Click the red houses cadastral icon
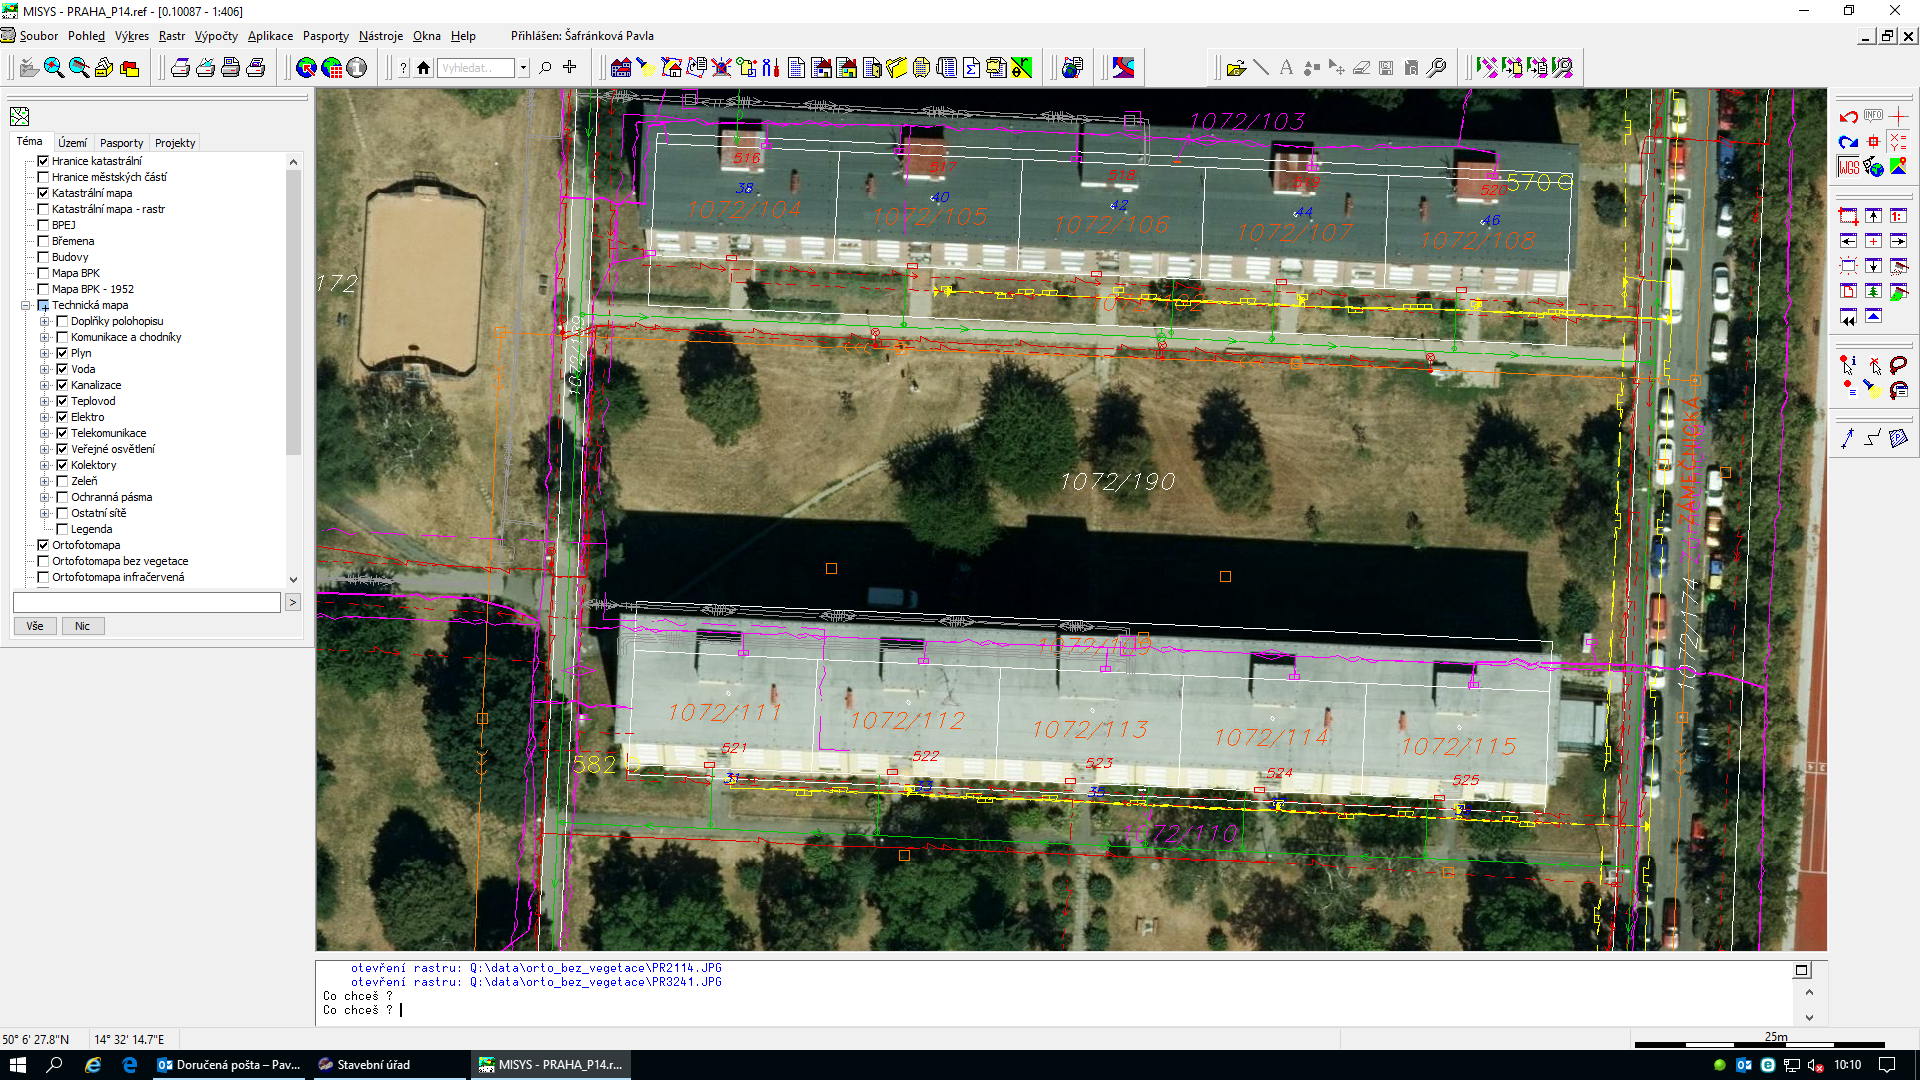Image resolution: width=1920 pixels, height=1080 pixels. (x=621, y=68)
